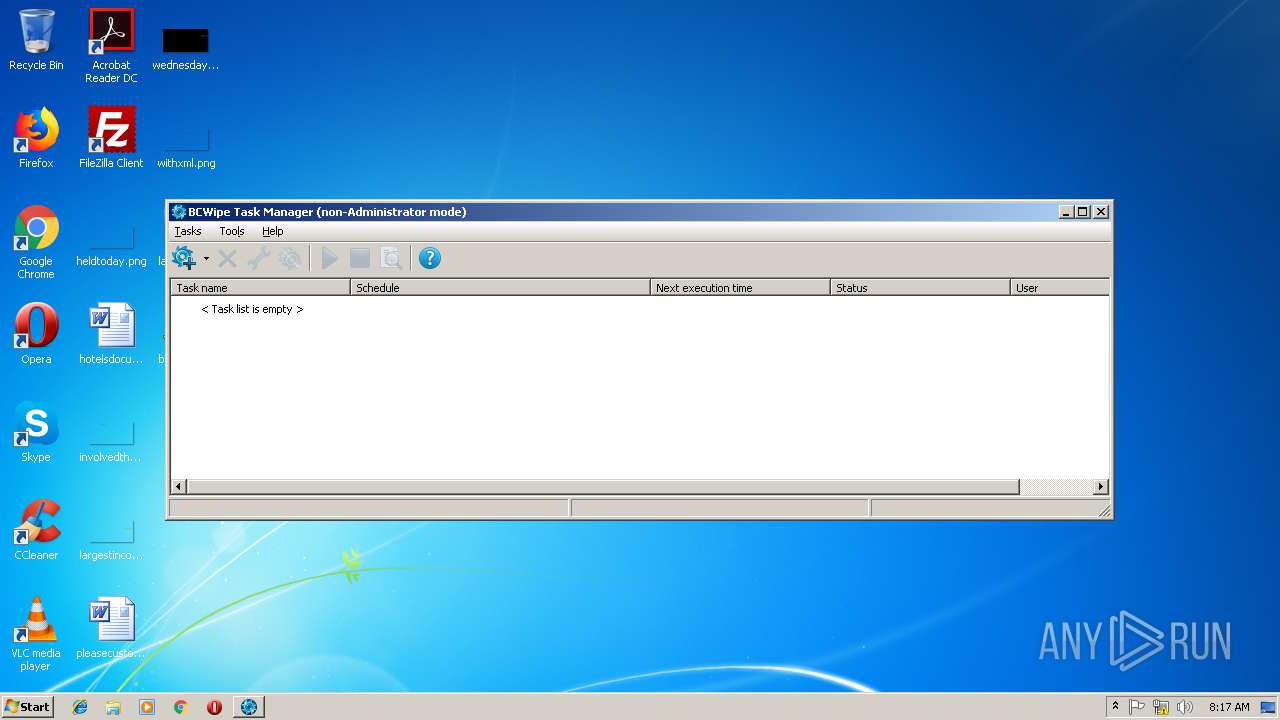
Task: Open the Tasks menu
Action: pyautogui.click(x=188, y=231)
